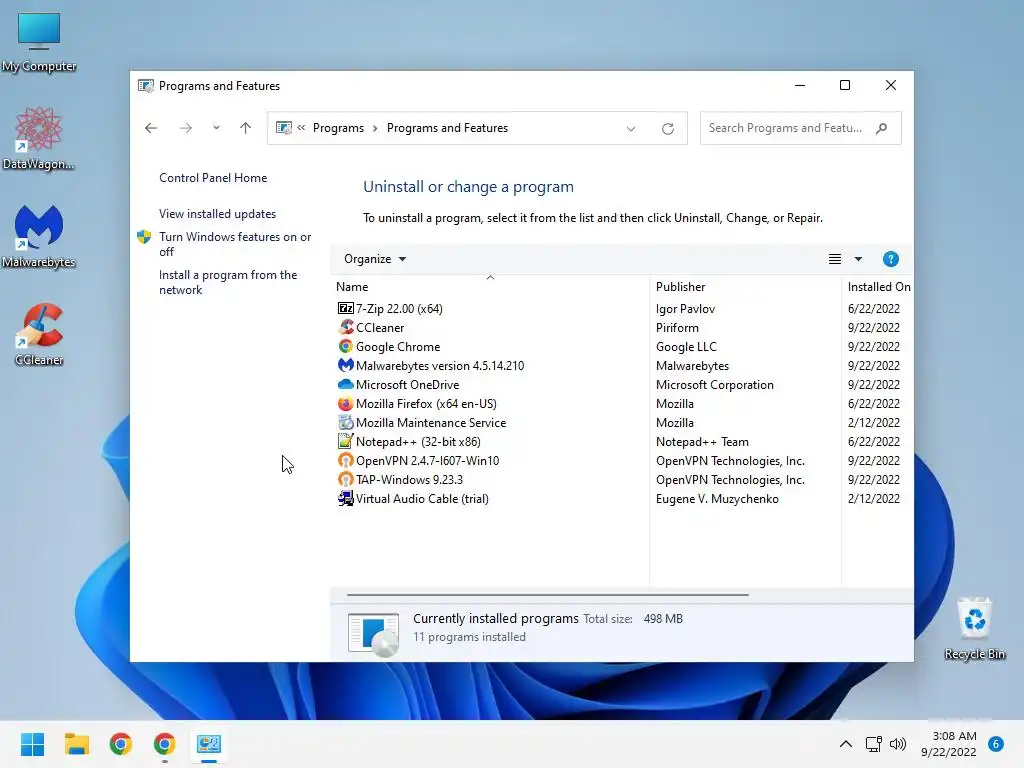Open Turn Windows features on or off
This screenshot has width=1024, height=768.
tap(235, 244)
